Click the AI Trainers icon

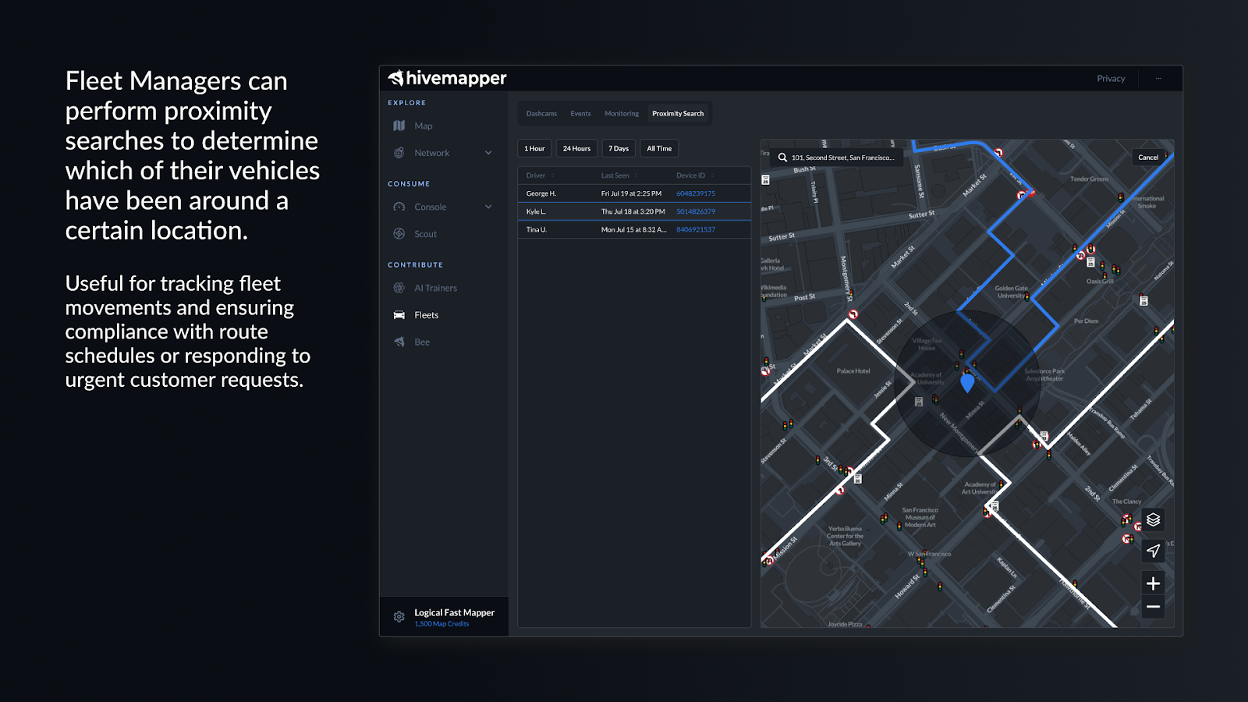pyautogui.click(x=399, y=288)
